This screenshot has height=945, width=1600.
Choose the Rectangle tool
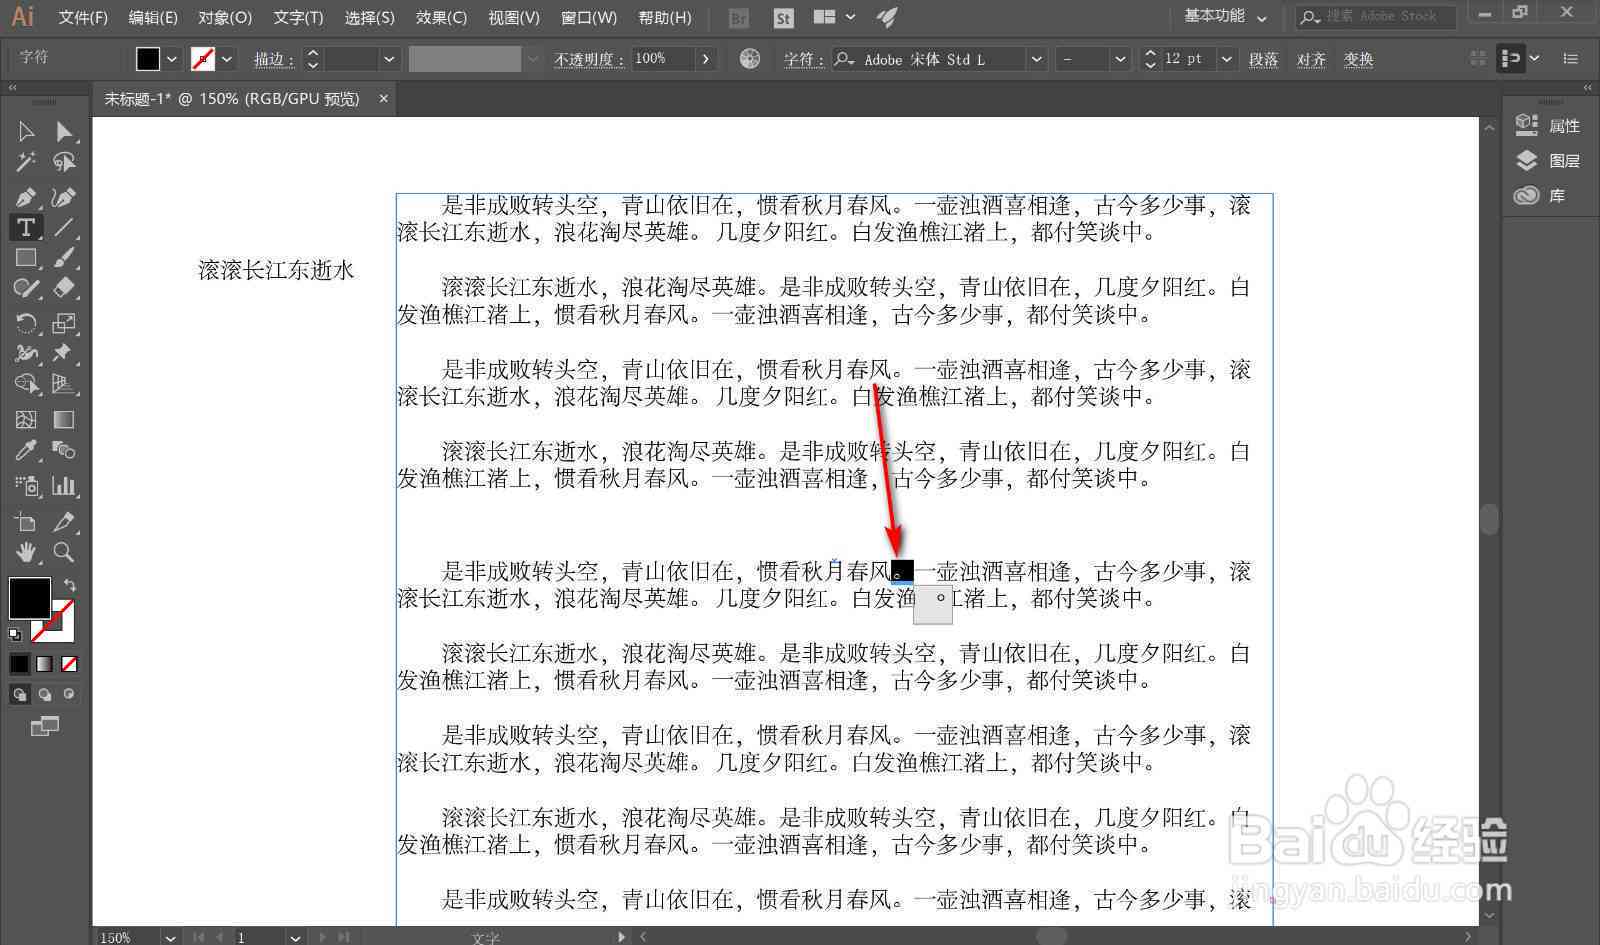point(26,258)
